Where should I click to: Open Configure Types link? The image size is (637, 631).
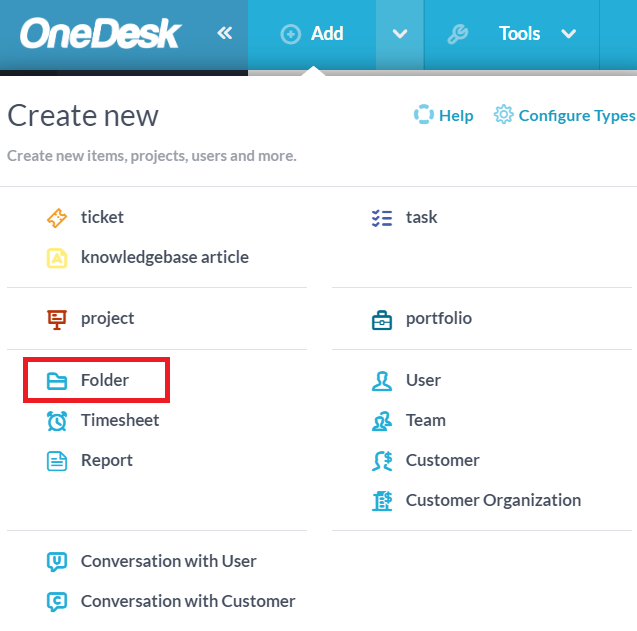577,116
